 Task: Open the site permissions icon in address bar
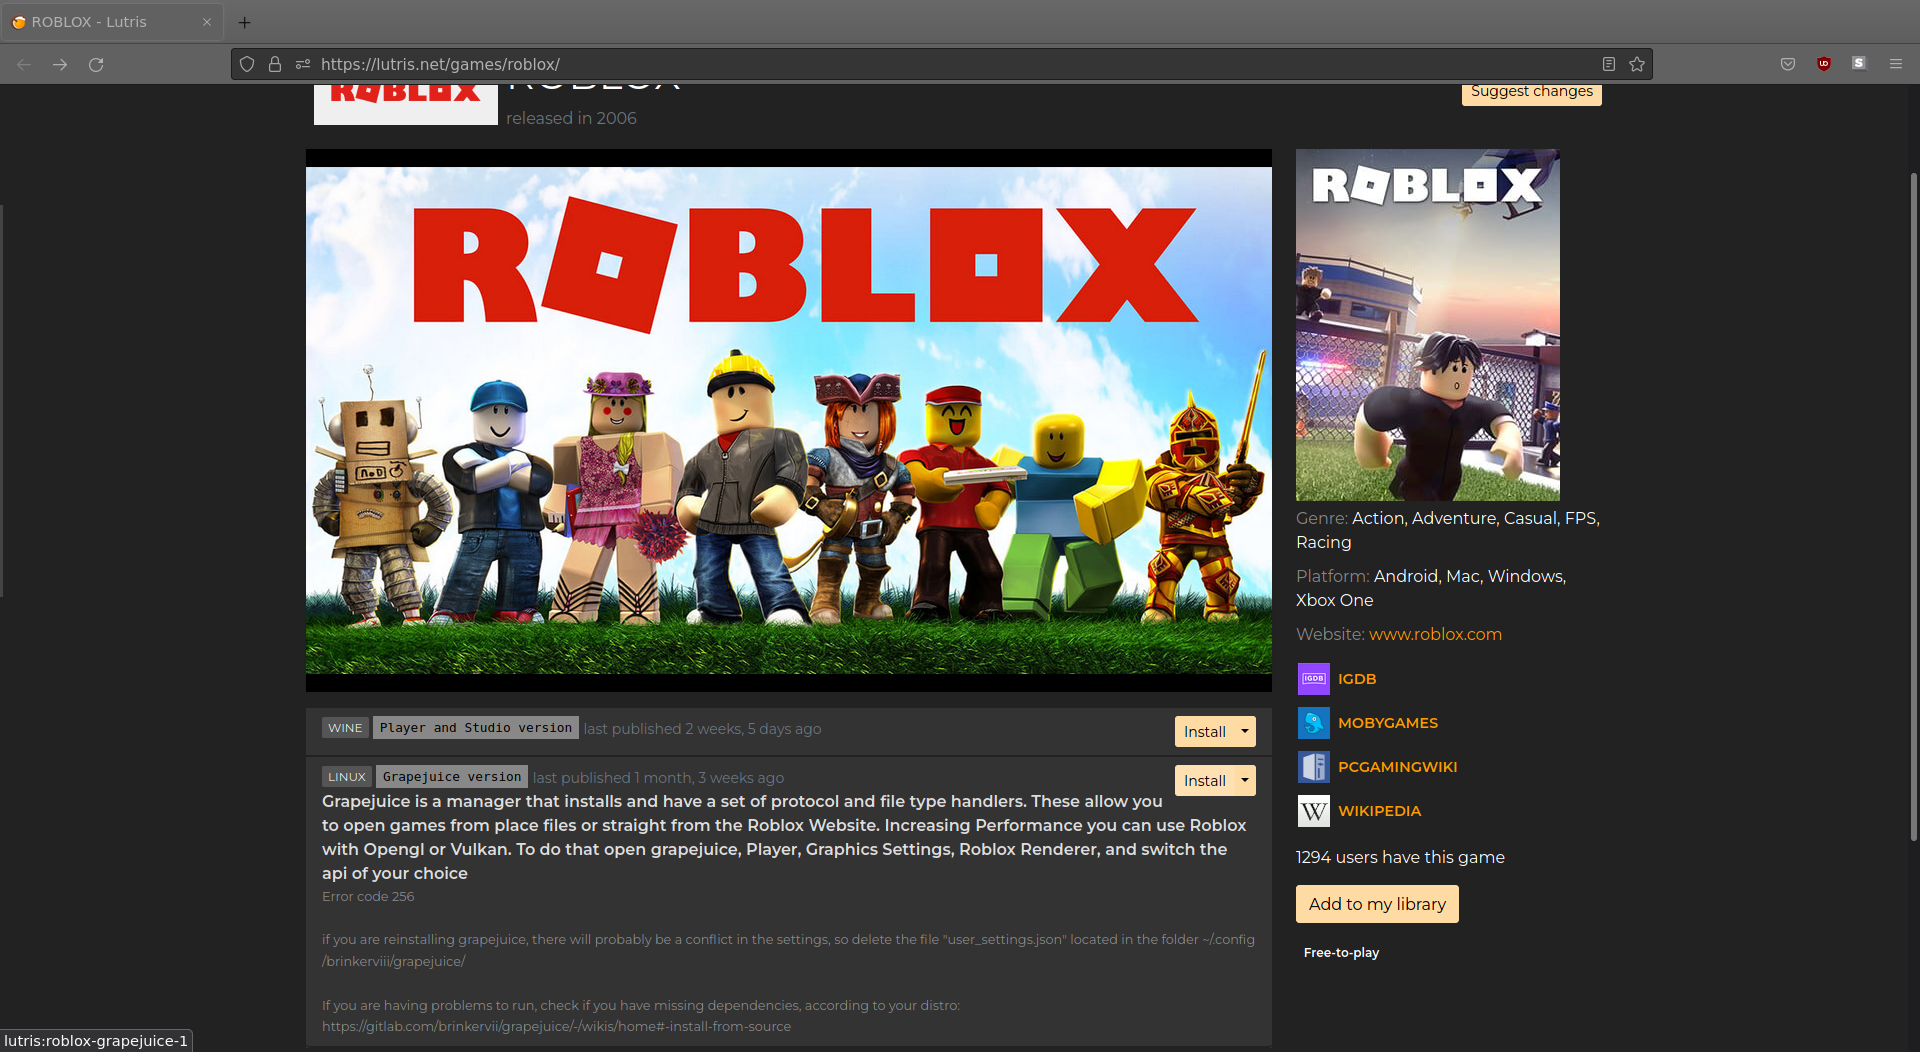303,64
